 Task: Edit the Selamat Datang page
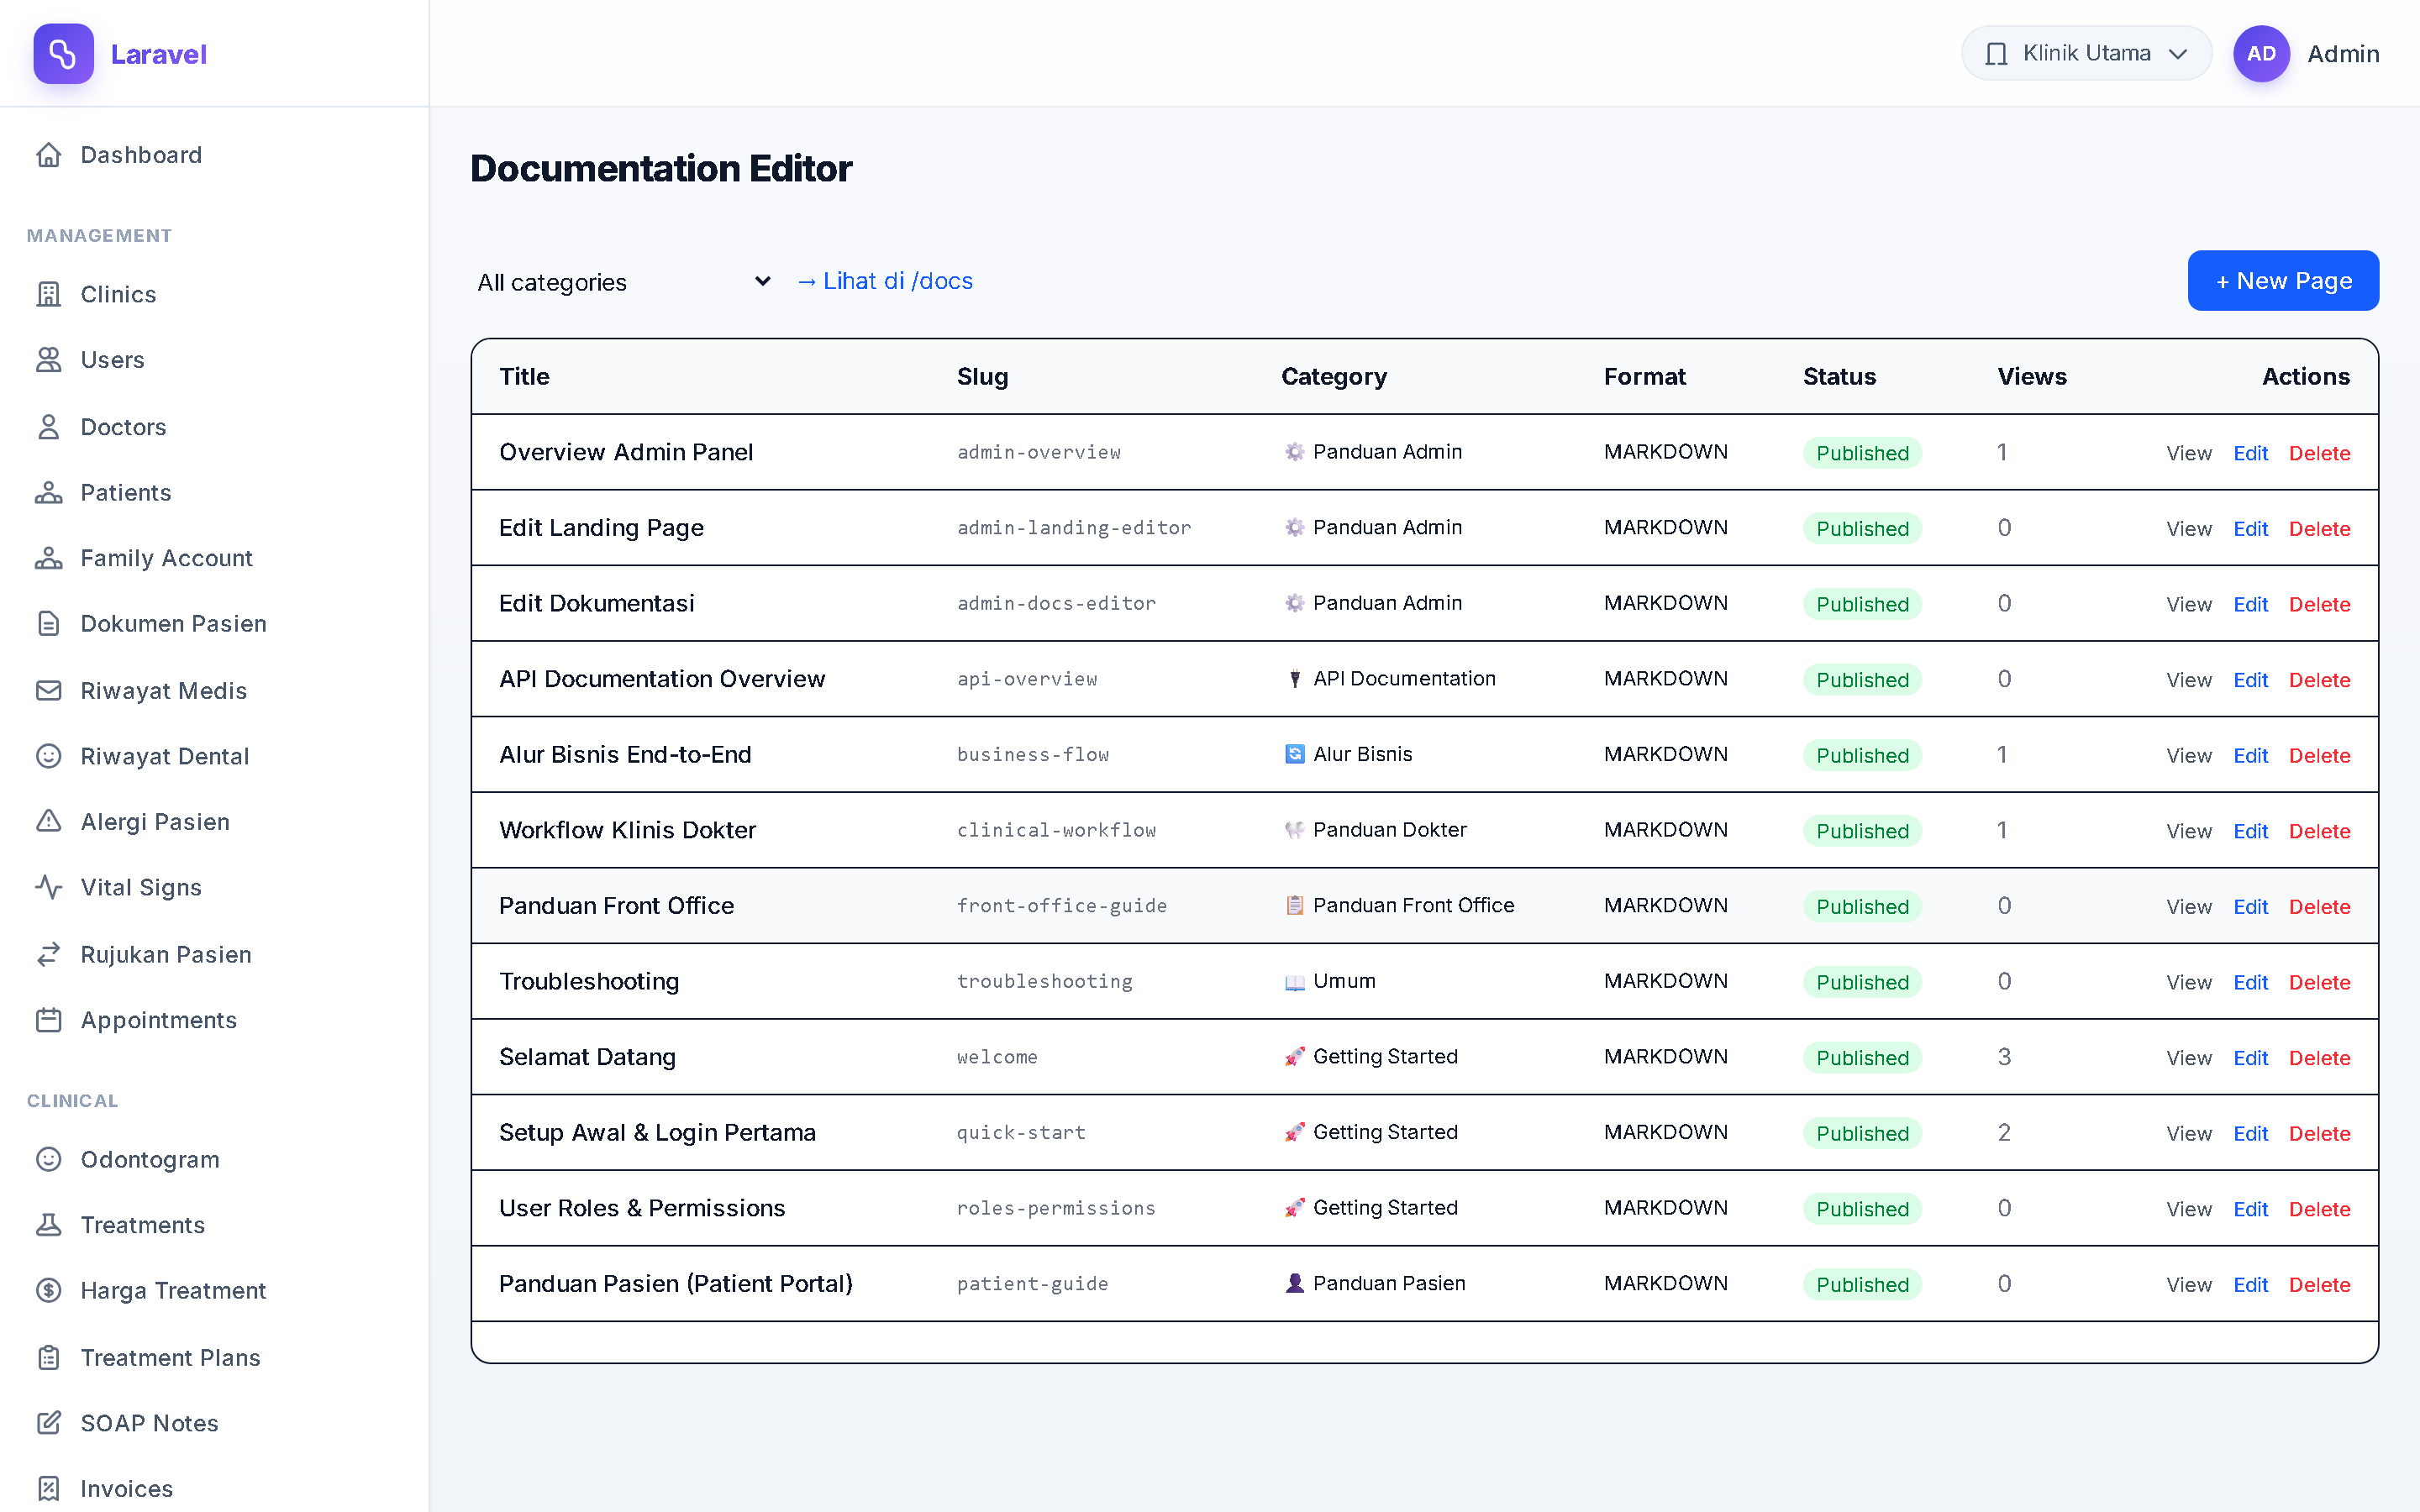pyautogui.click(x=2250, y=1058)
